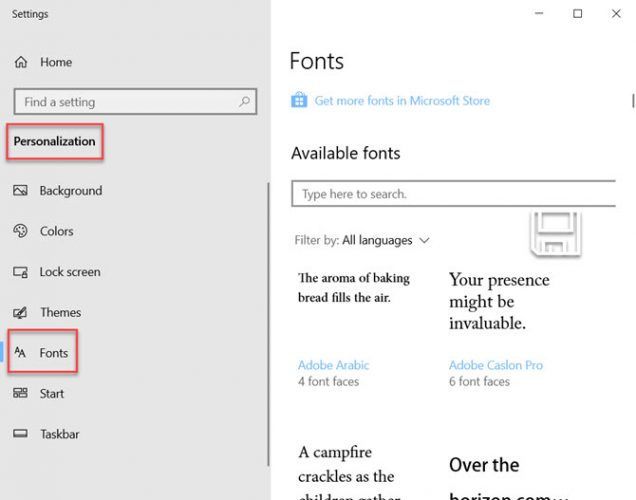Click the Microsoft Store bag icon
This screenshot has height=500, width=636.
(x=299, y=100)
